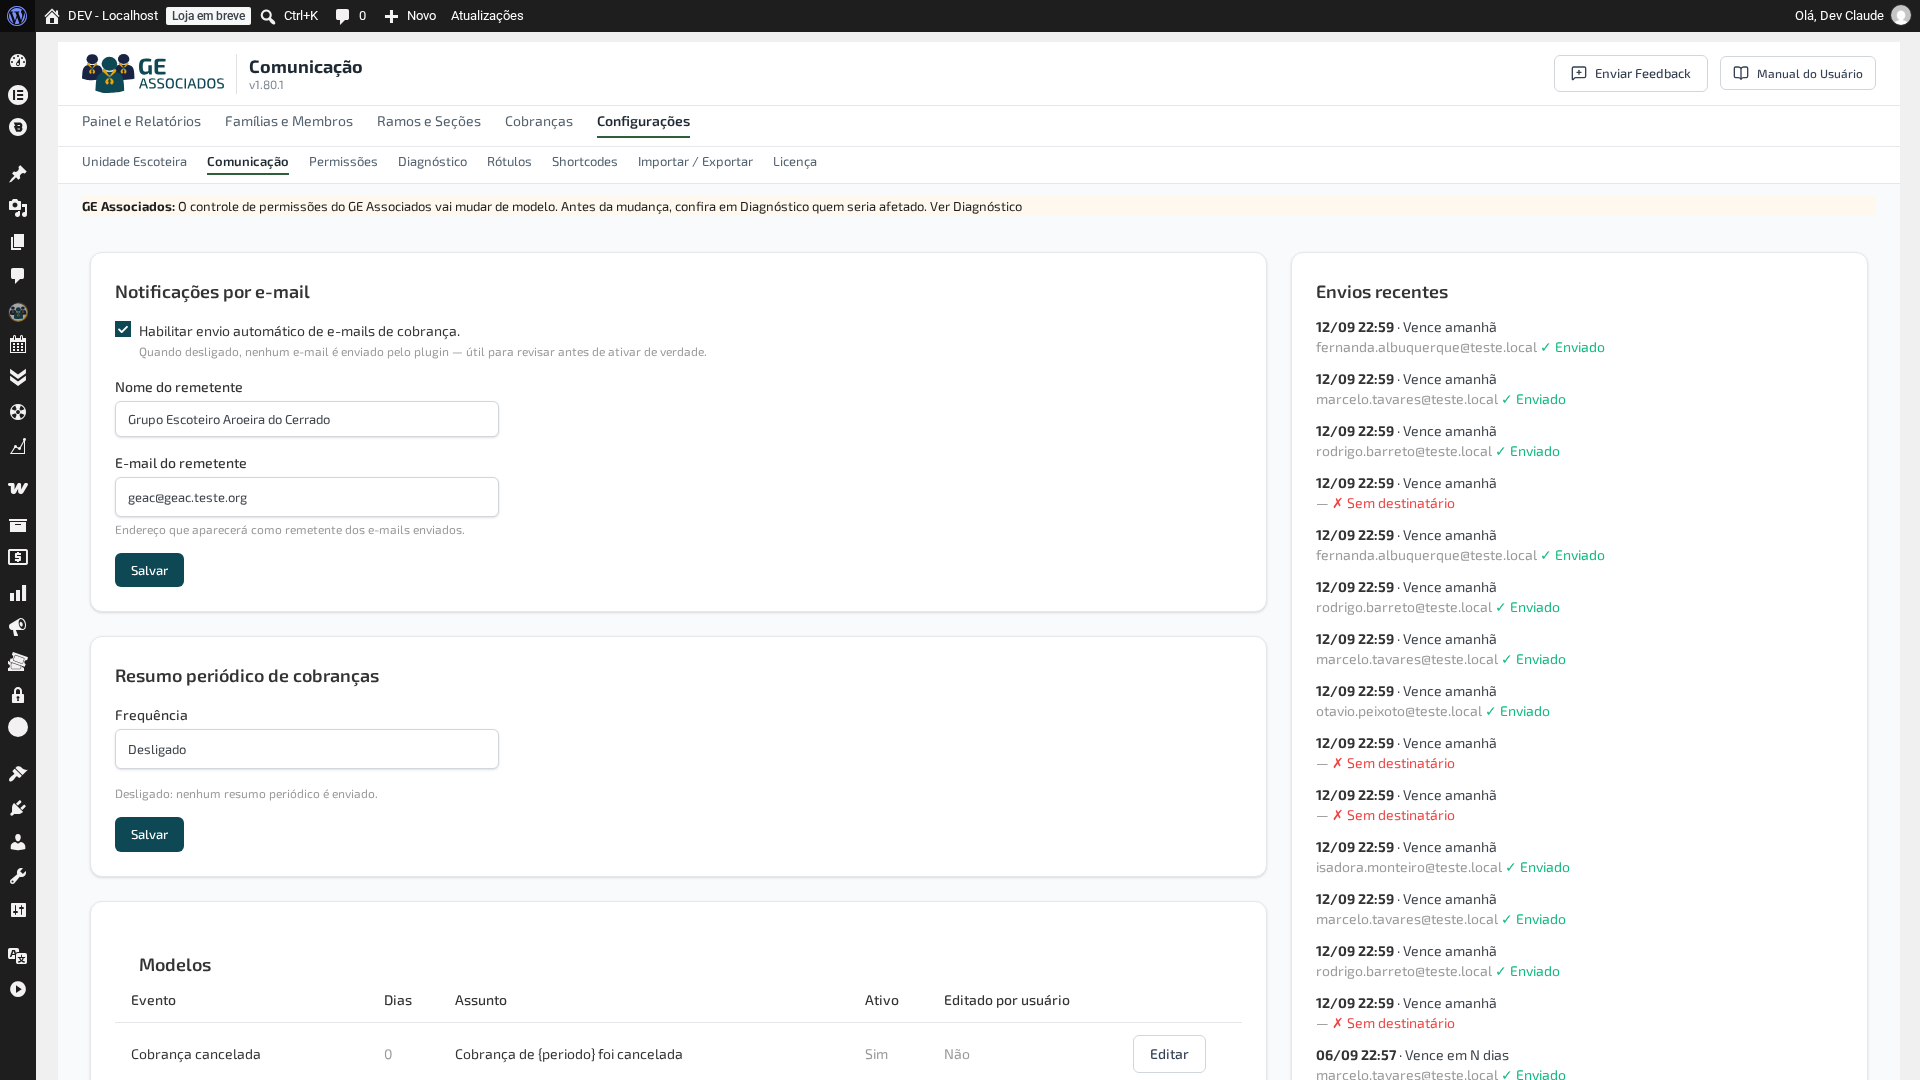Open the Novo admin bar menu
1920x1080 pixels.
[410, 16]
